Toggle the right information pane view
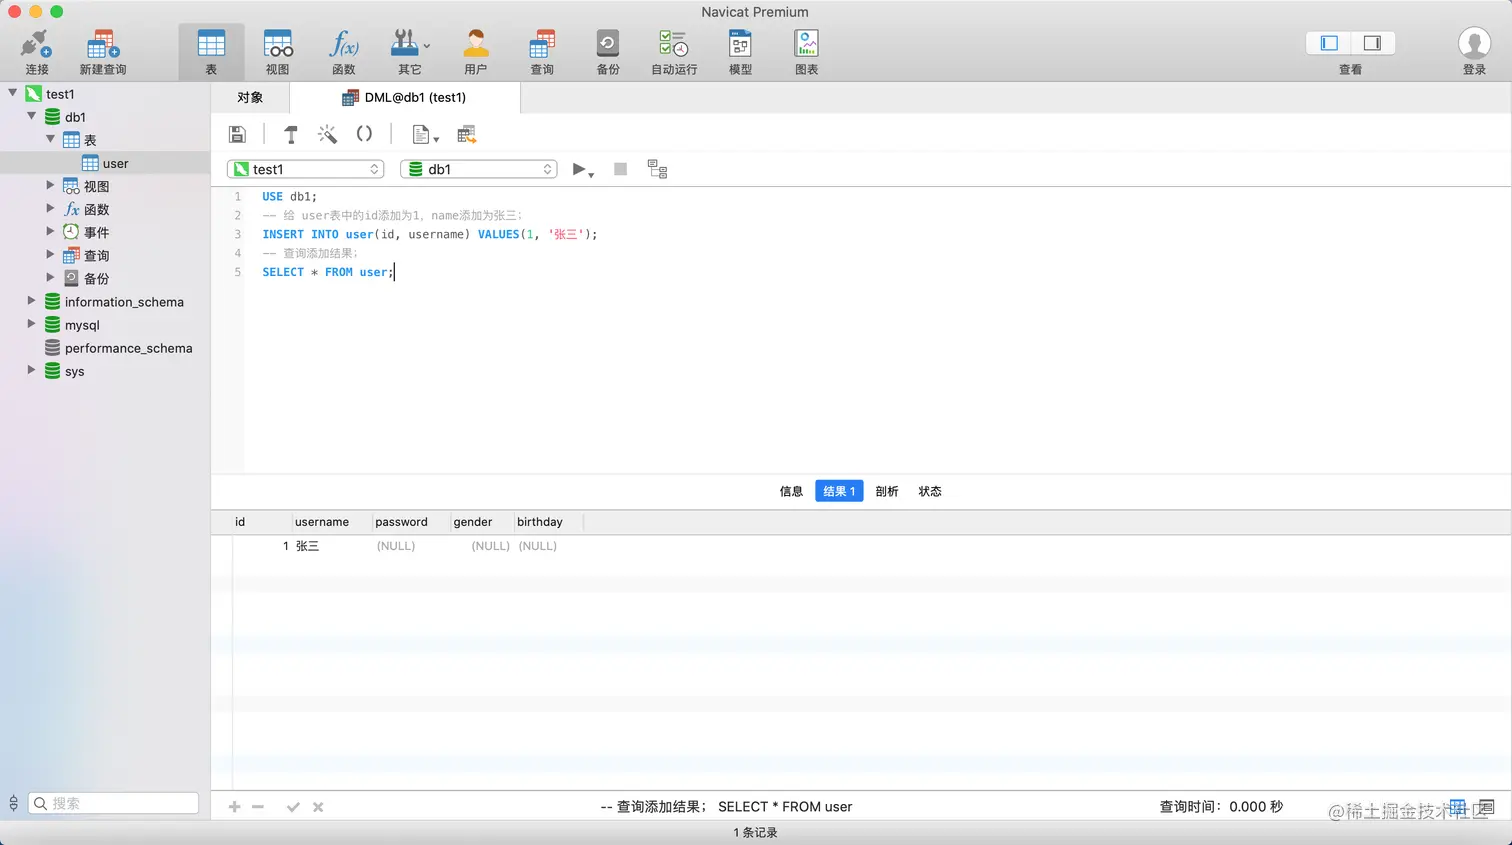 pyautogui.click(x=1372, y=43)
